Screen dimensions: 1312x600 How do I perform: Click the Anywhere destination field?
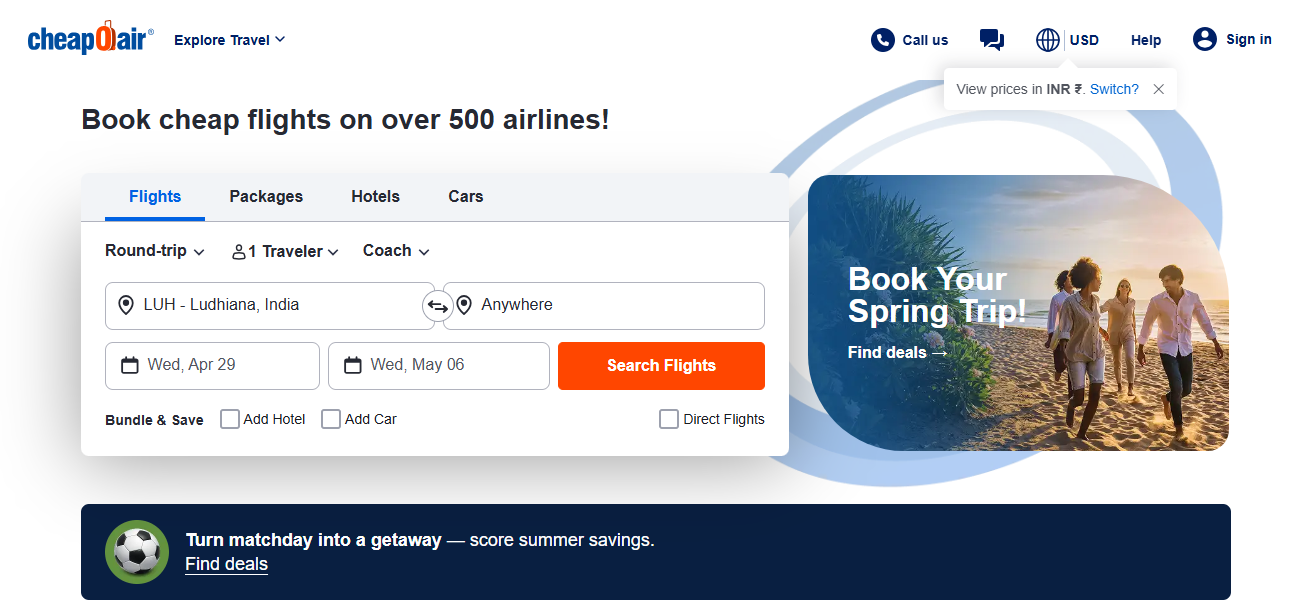coord(604,306)
